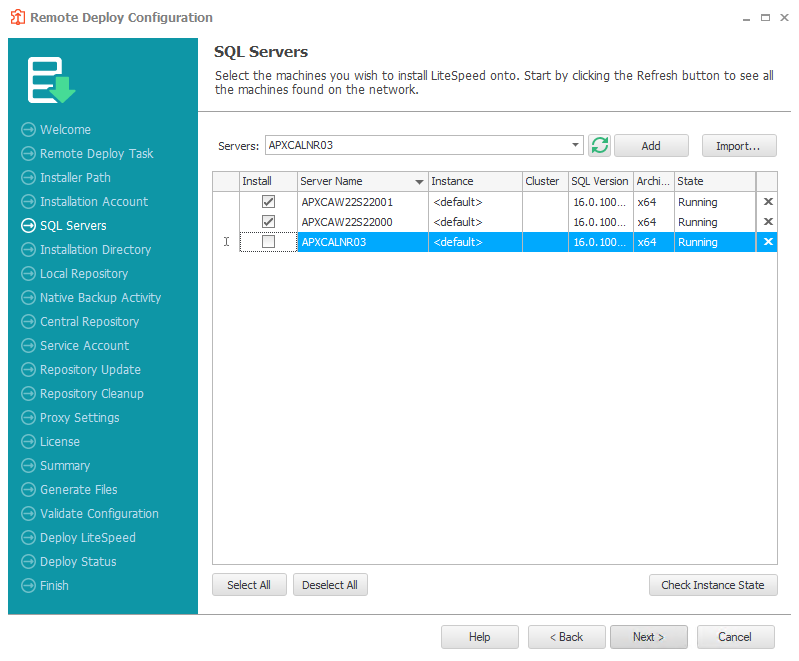Select server name cell APXCAW22S22001
Screen dimensions: 799x661
point(363,202)
